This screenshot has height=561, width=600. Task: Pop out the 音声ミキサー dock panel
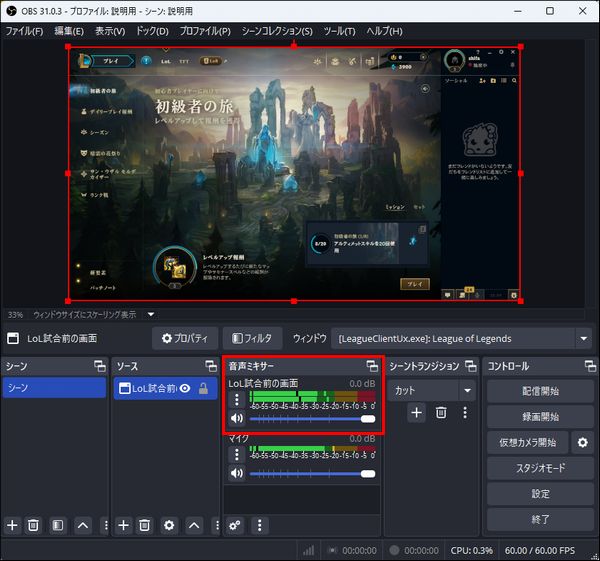[372, 366]
